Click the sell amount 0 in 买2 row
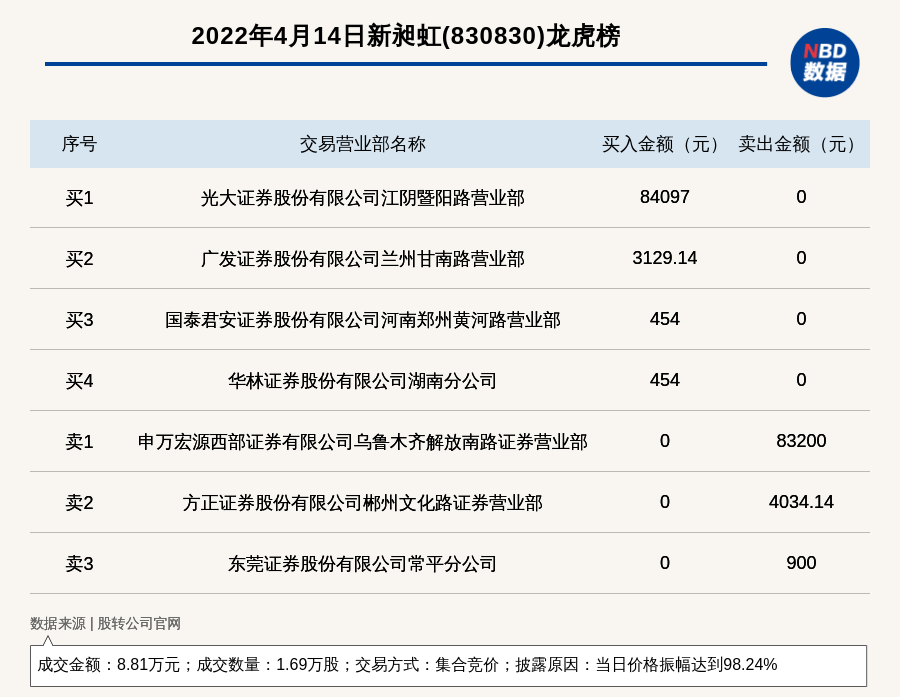Image resolution: width=900 pixels, height=697 pixels. point(801,258)
